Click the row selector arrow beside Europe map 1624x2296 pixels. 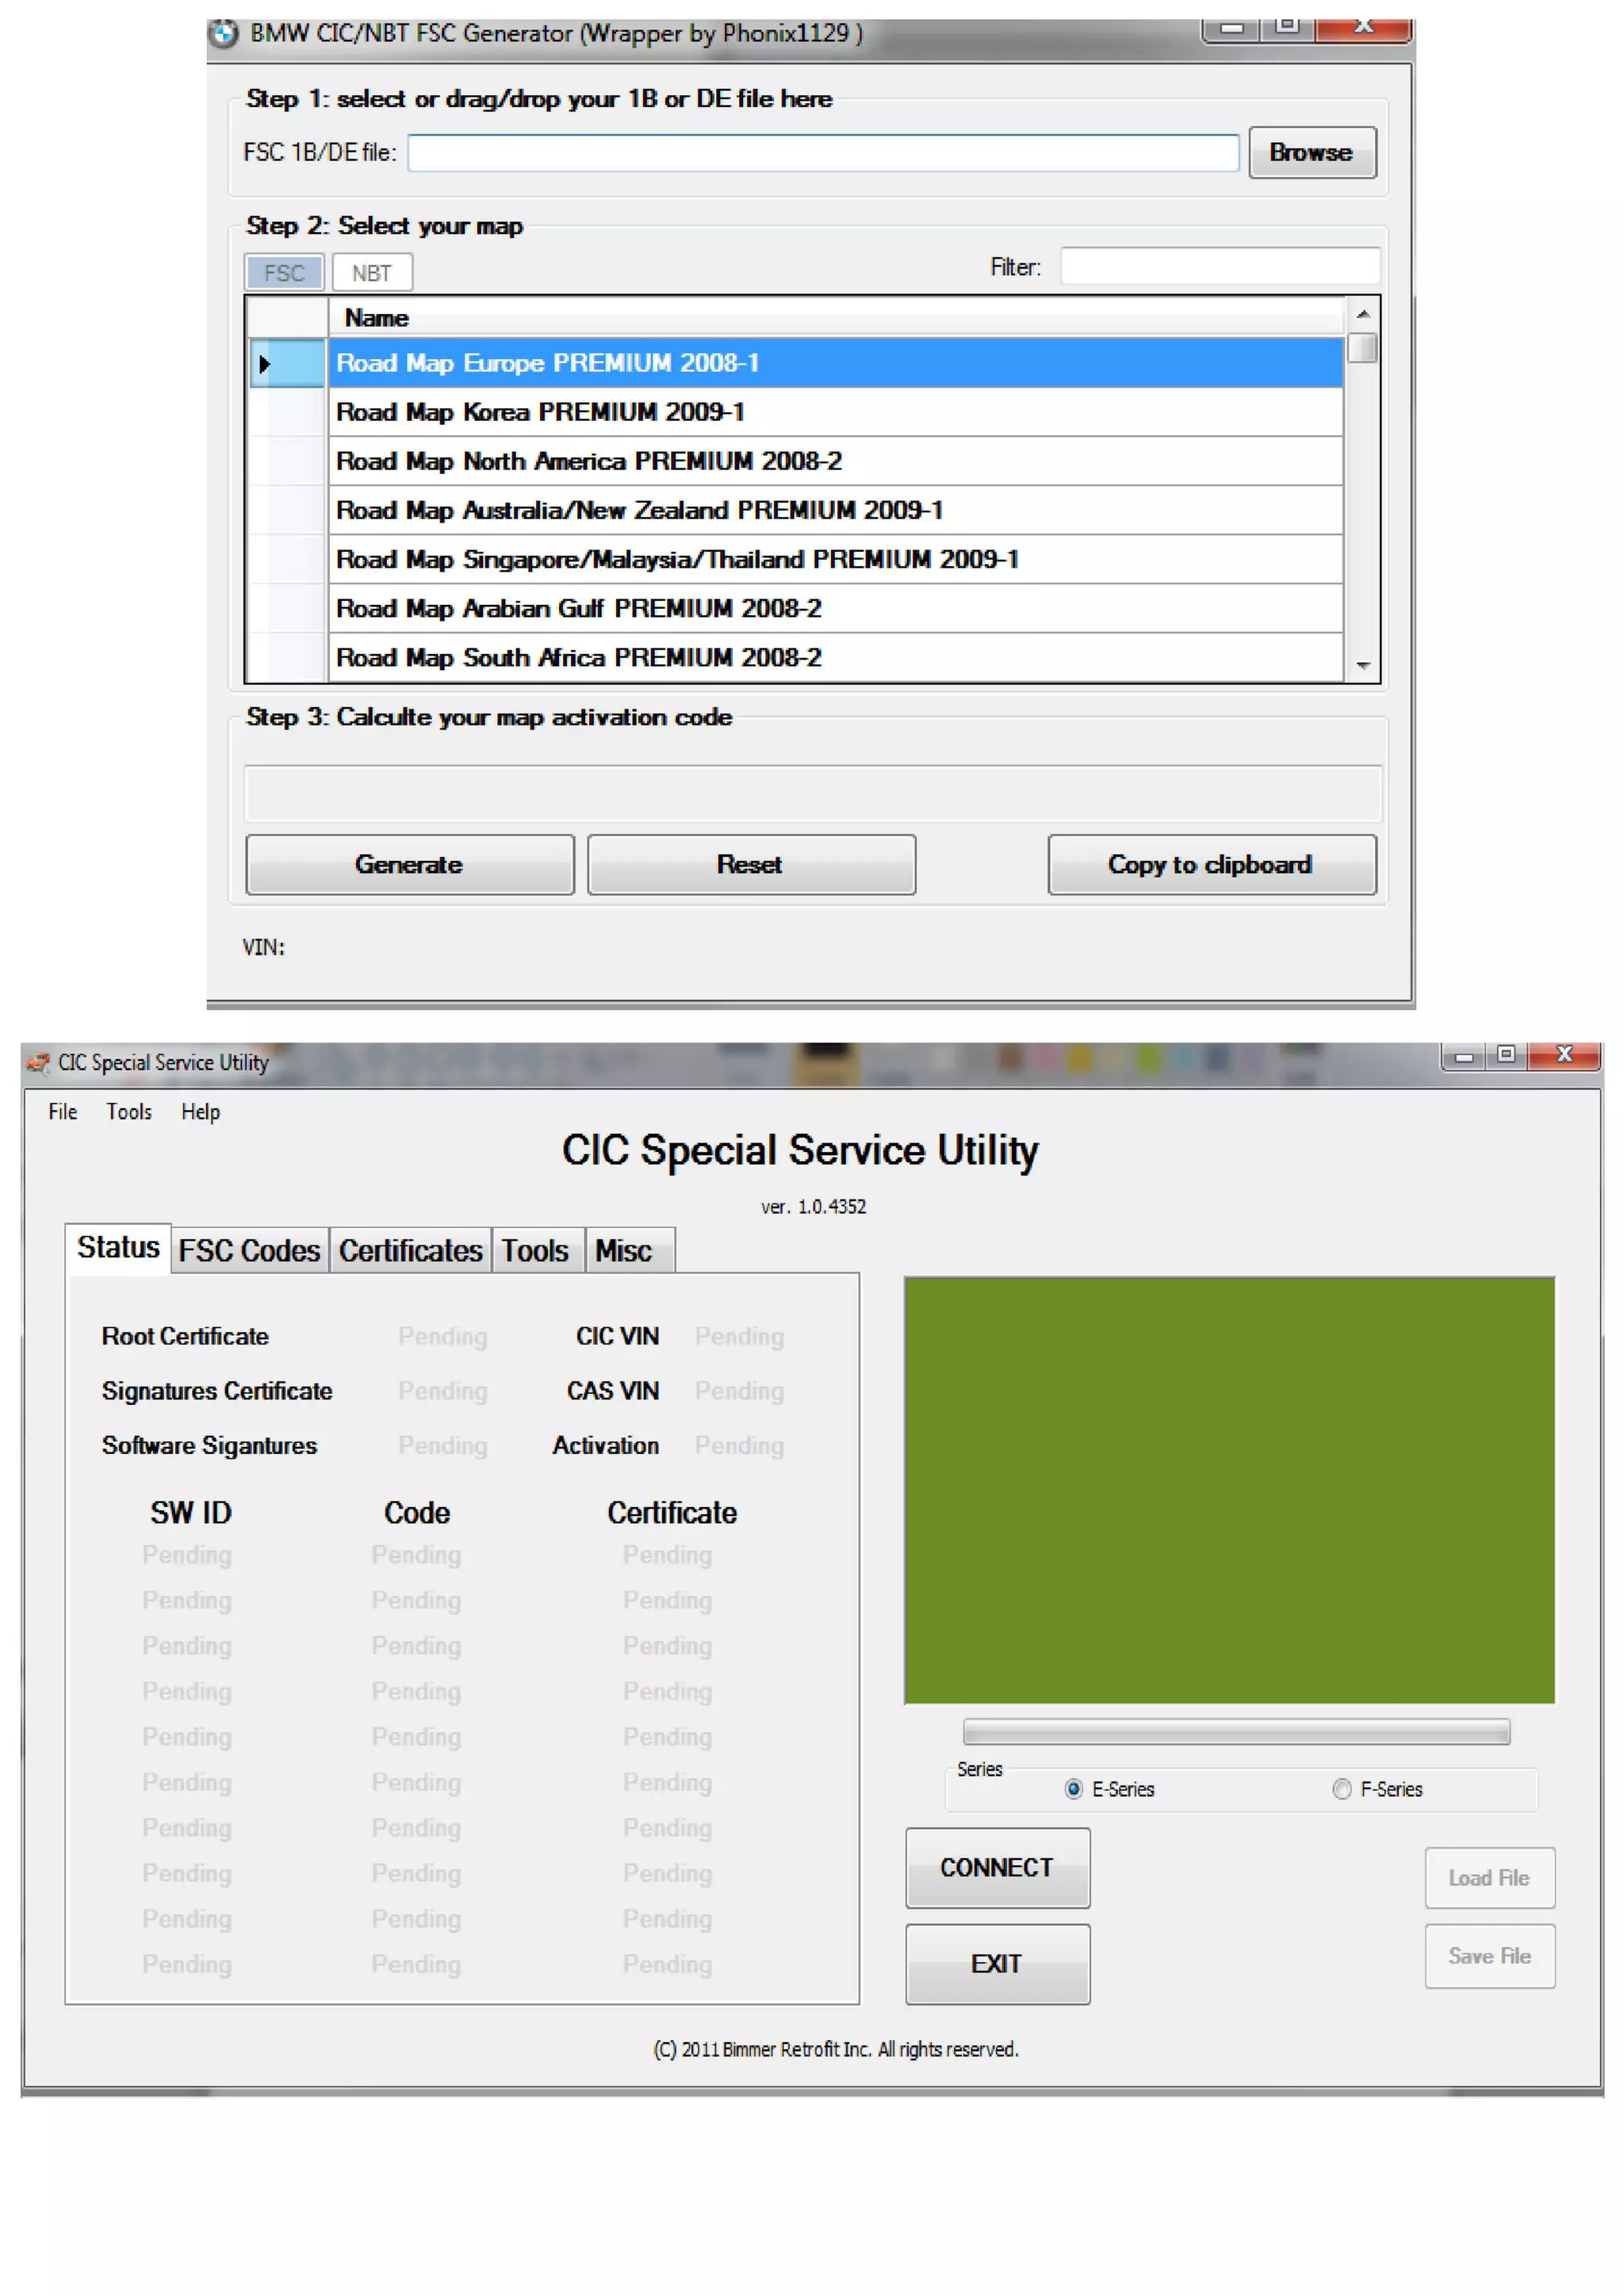[x=265, y=364]
